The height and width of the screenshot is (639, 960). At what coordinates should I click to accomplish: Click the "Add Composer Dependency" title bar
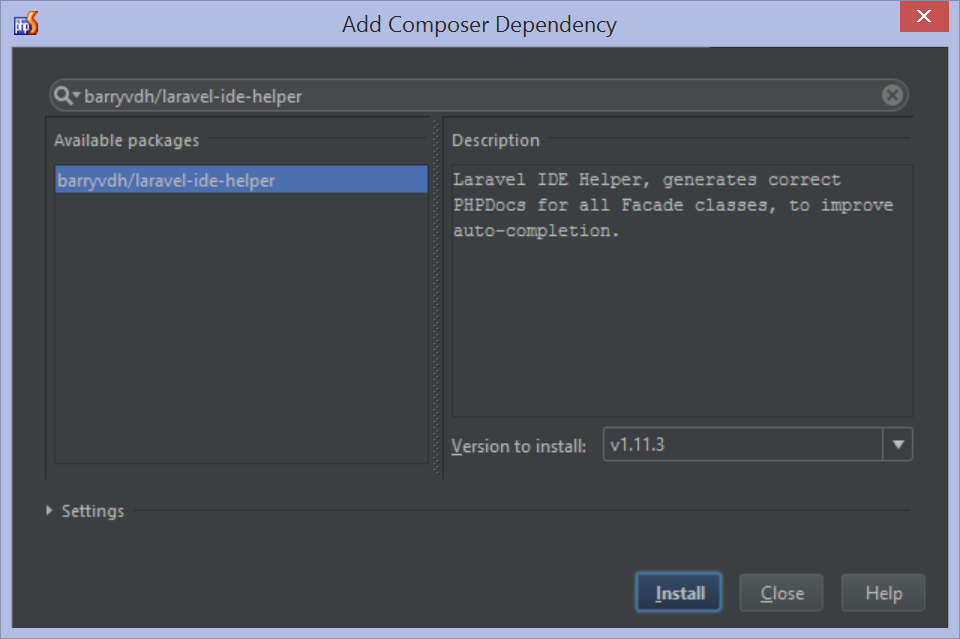(479, 24)
